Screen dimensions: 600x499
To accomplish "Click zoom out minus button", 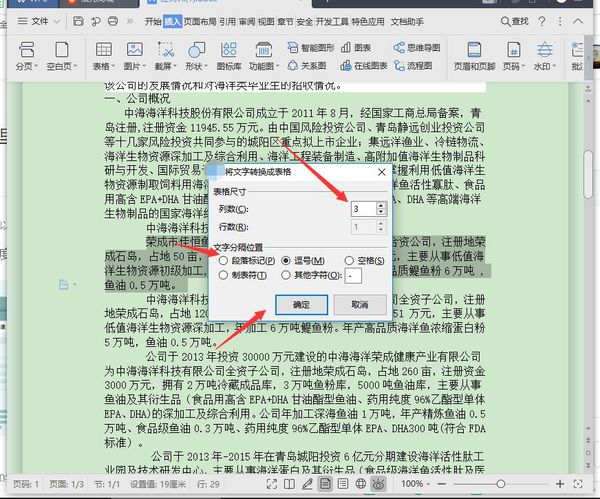I will click(442, 484).
